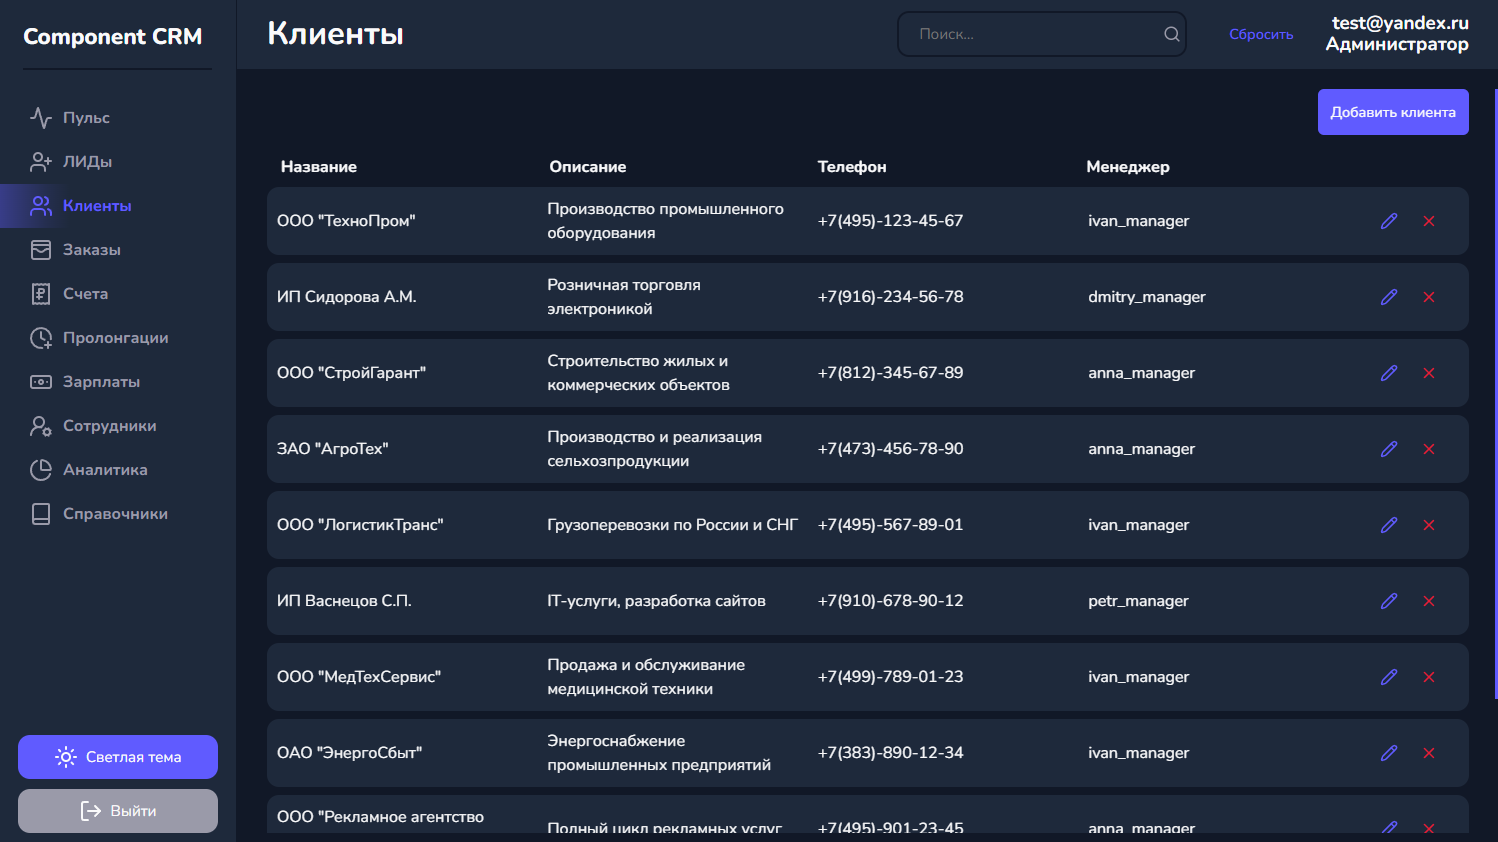Screen dimensions: 1498x842
Task: Click the Название column header
Action: 318,167
